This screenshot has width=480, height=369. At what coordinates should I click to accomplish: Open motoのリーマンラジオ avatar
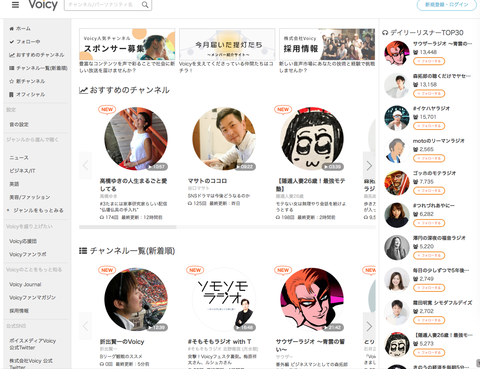coord(397,150)
